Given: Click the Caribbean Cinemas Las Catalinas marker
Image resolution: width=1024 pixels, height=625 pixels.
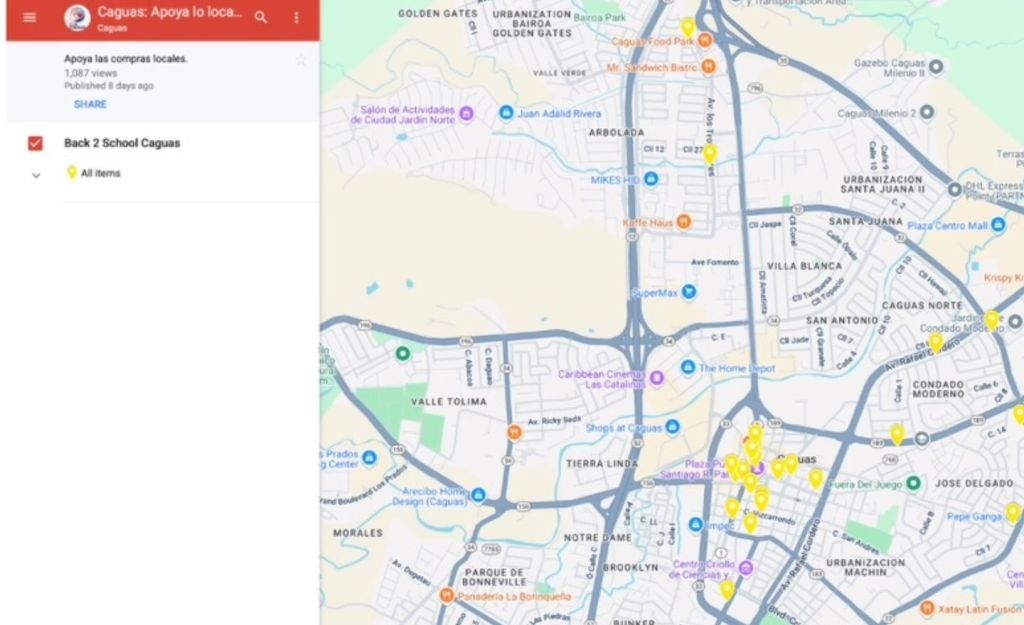Looking at the screenshot, I should 657,378.
